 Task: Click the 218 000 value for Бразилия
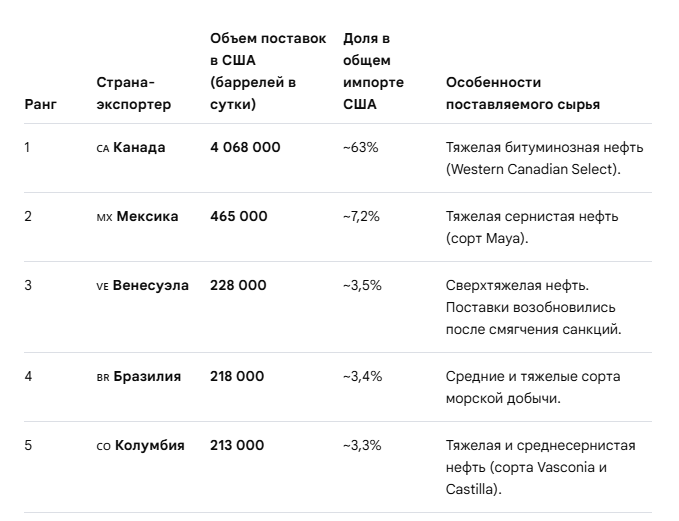[237, 376]
